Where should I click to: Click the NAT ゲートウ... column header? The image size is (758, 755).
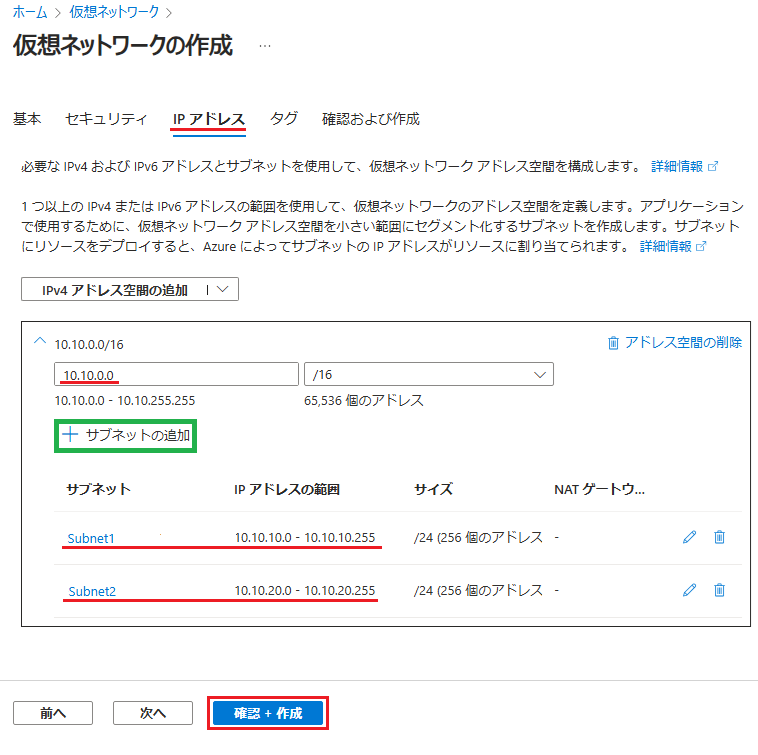(599, 489)
